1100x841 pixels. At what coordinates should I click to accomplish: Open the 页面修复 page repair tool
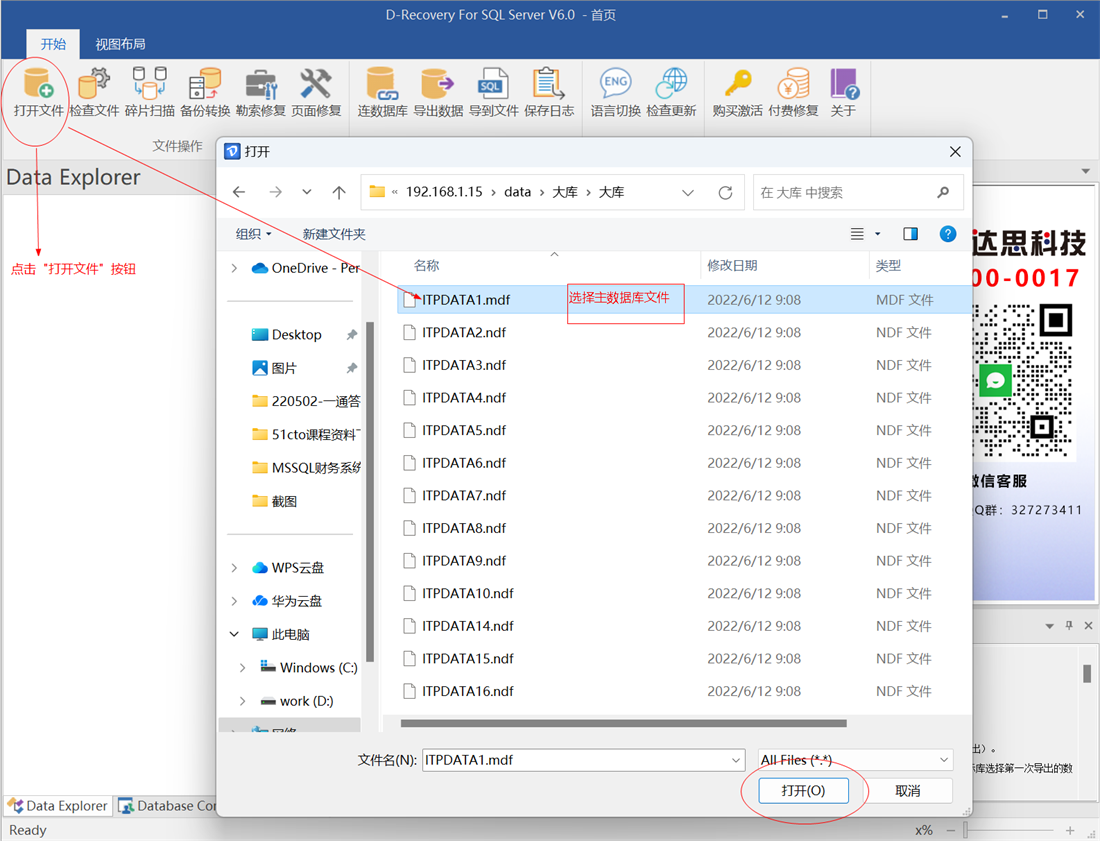click(316, 92)
